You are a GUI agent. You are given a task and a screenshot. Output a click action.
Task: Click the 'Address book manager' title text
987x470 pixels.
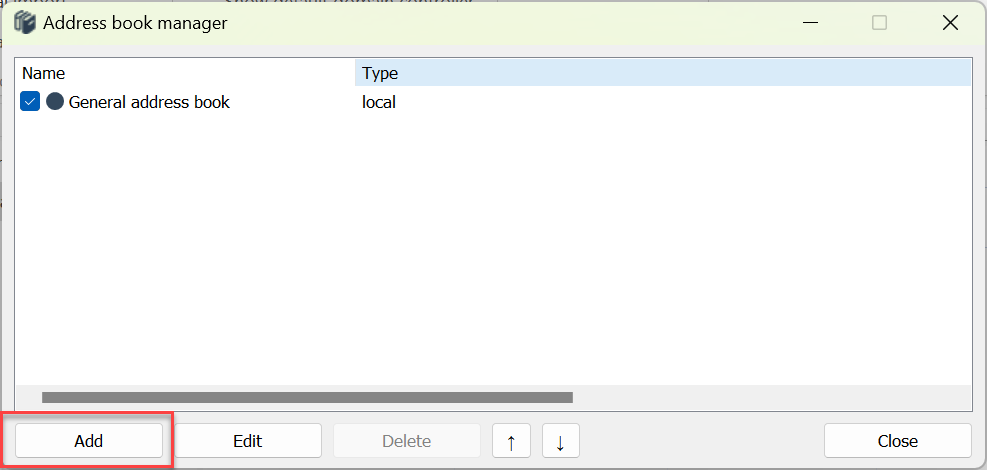[135, 22]
